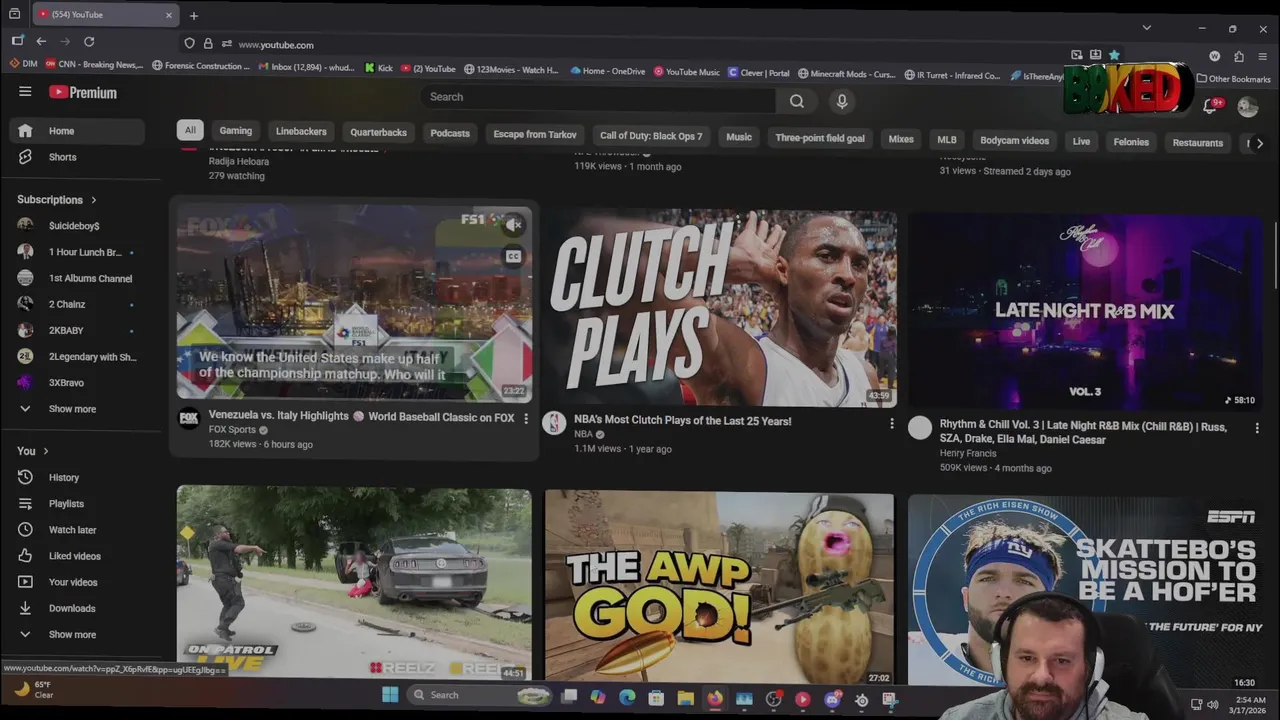
Task: Open Discord from the taskbar
Action: (x=832, y=699)
